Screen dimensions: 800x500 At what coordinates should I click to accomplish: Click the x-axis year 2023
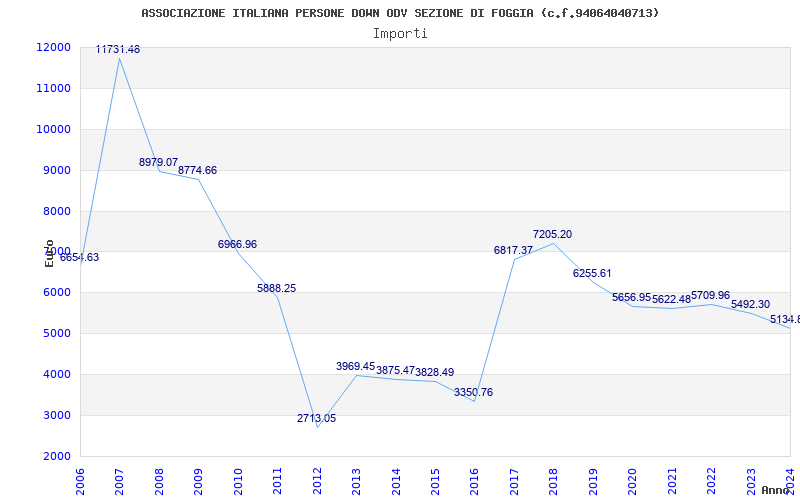point(751,481)
